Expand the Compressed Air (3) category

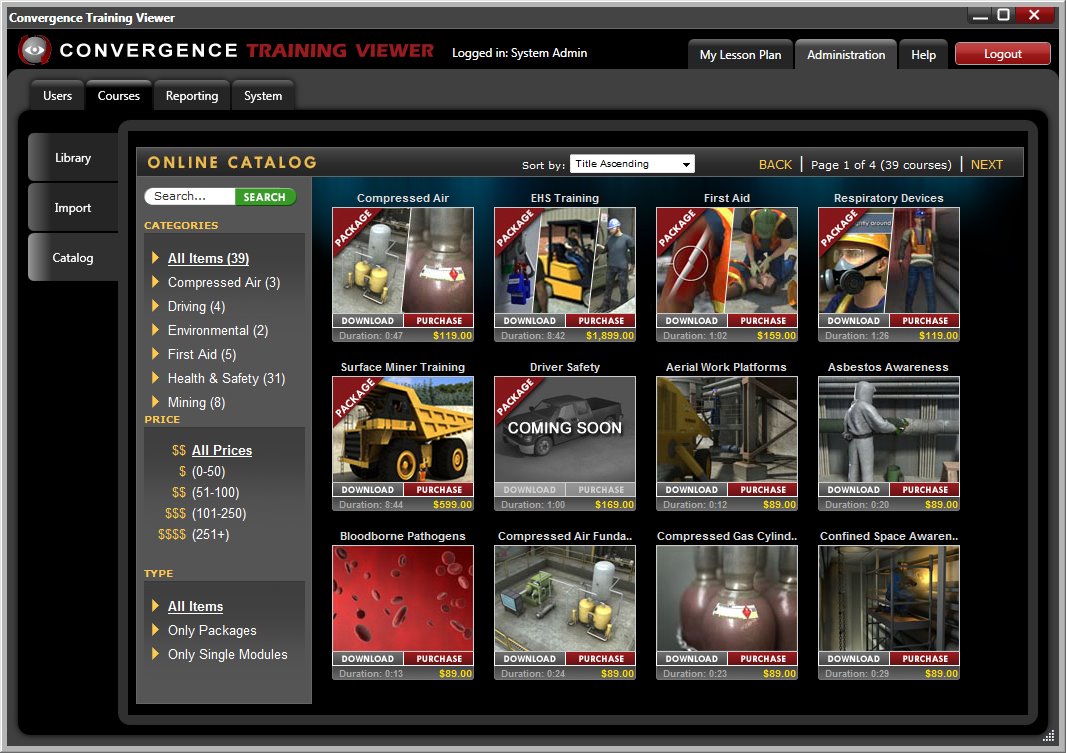pos(224,282)
